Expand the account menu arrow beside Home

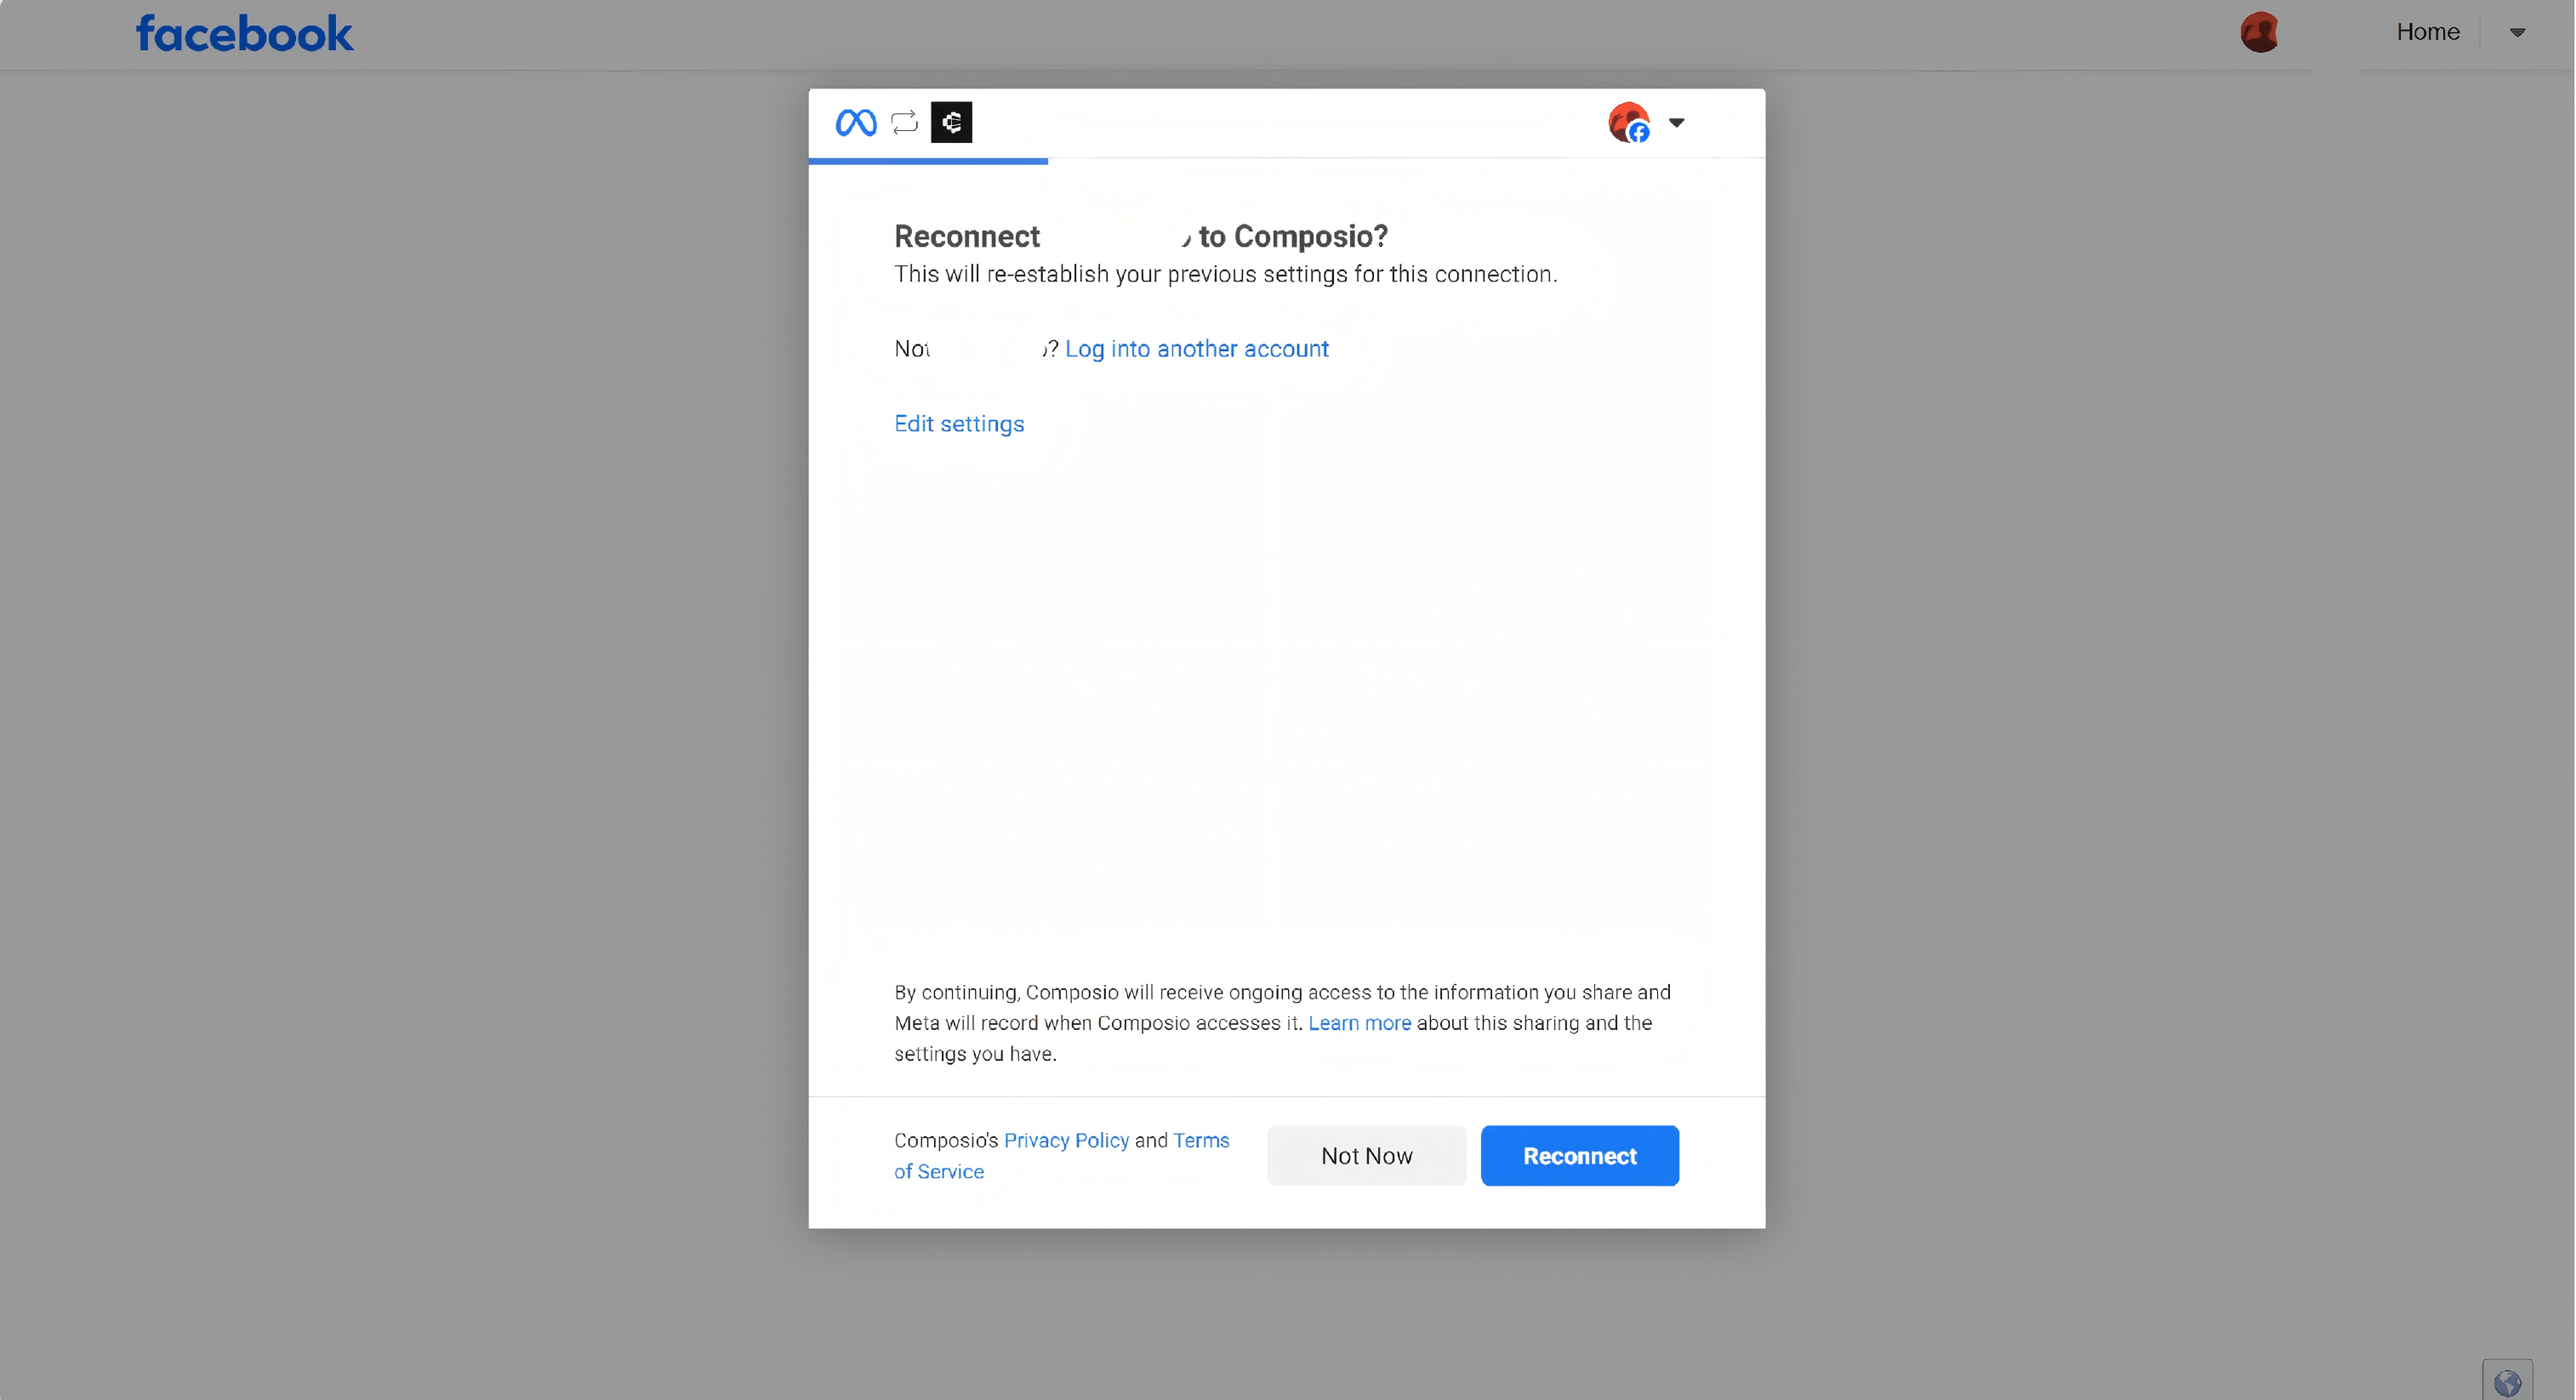pos(2517,33)
